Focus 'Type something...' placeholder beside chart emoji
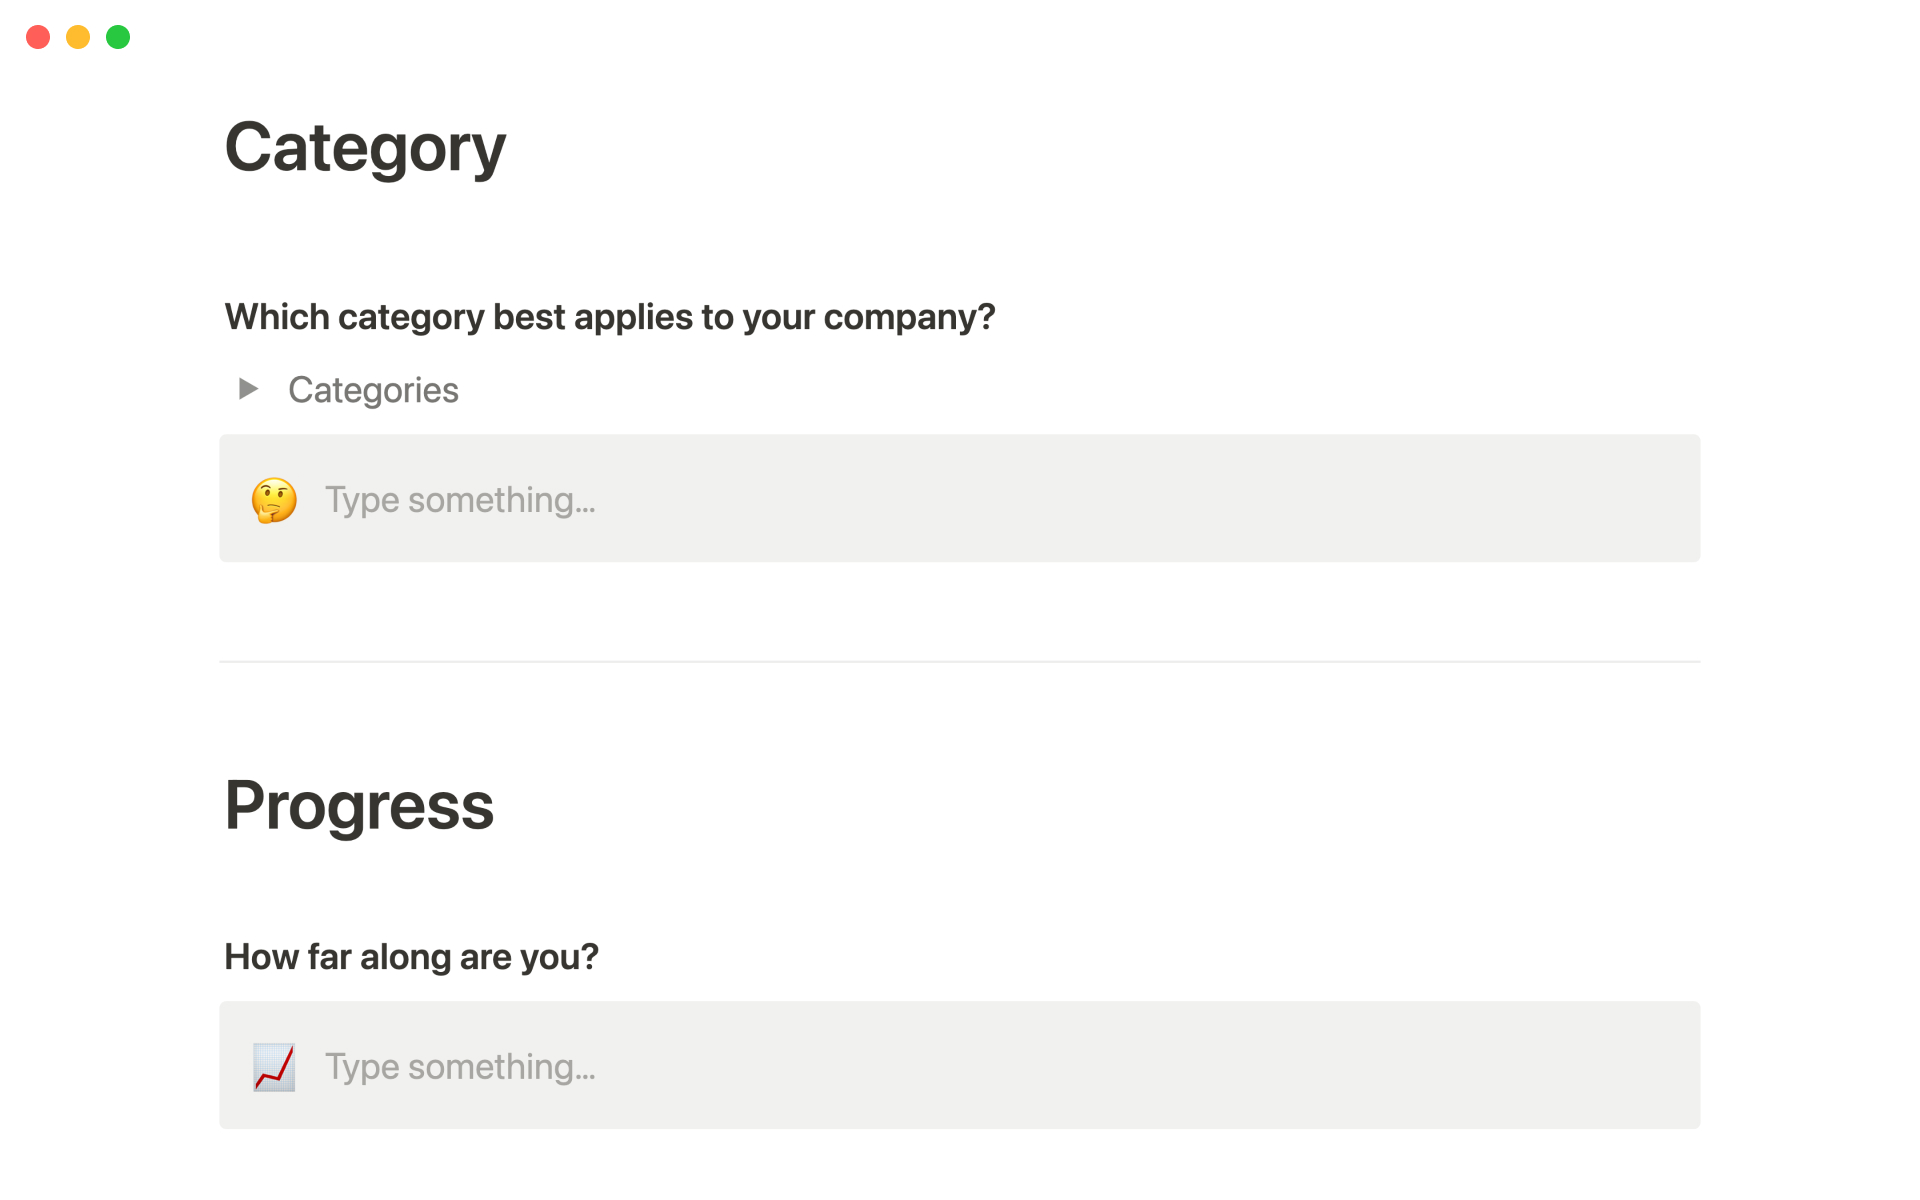The width and height of the screenshot is (1920, 1200). point(460,1067)
